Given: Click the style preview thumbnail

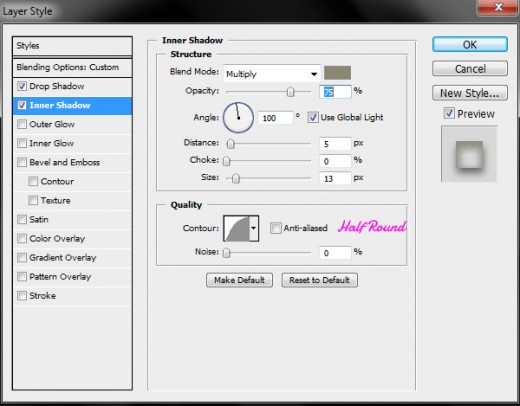Looking at the screenshot, I should point(469,154).
